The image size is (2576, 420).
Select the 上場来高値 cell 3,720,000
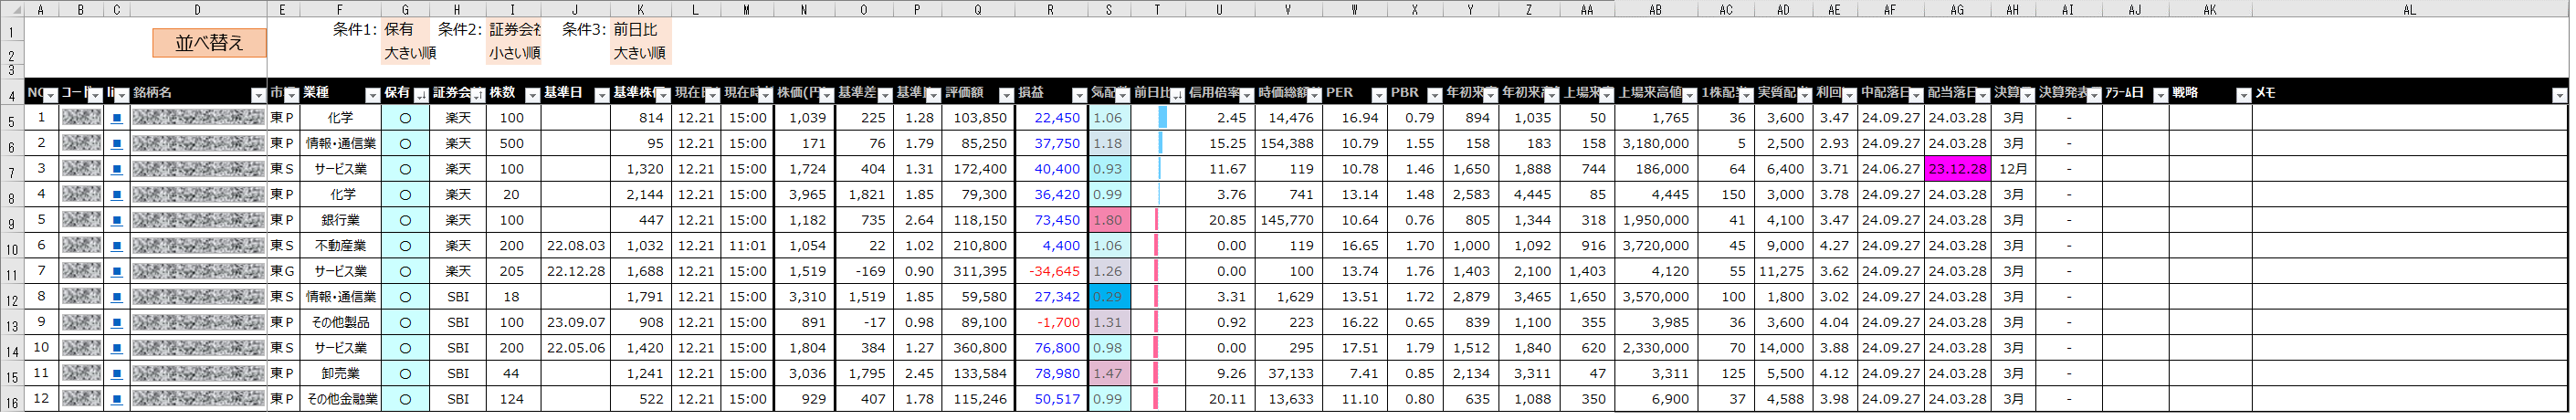[1656, 246]
